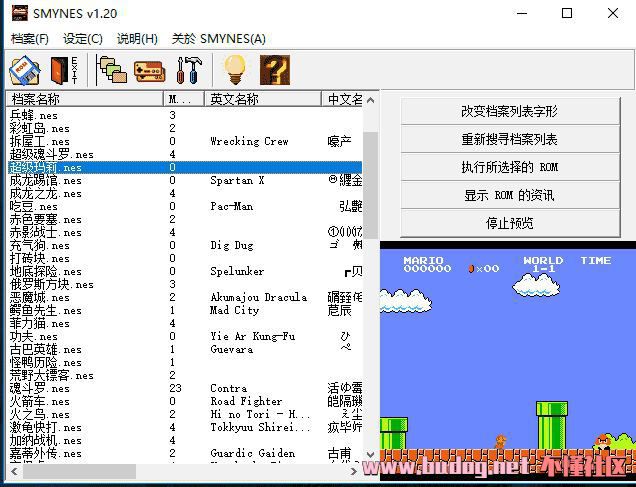This screenshot has width=636, height=487.
Task: Click the 改变档案列表字形 button
Action: tap(510, 111)
